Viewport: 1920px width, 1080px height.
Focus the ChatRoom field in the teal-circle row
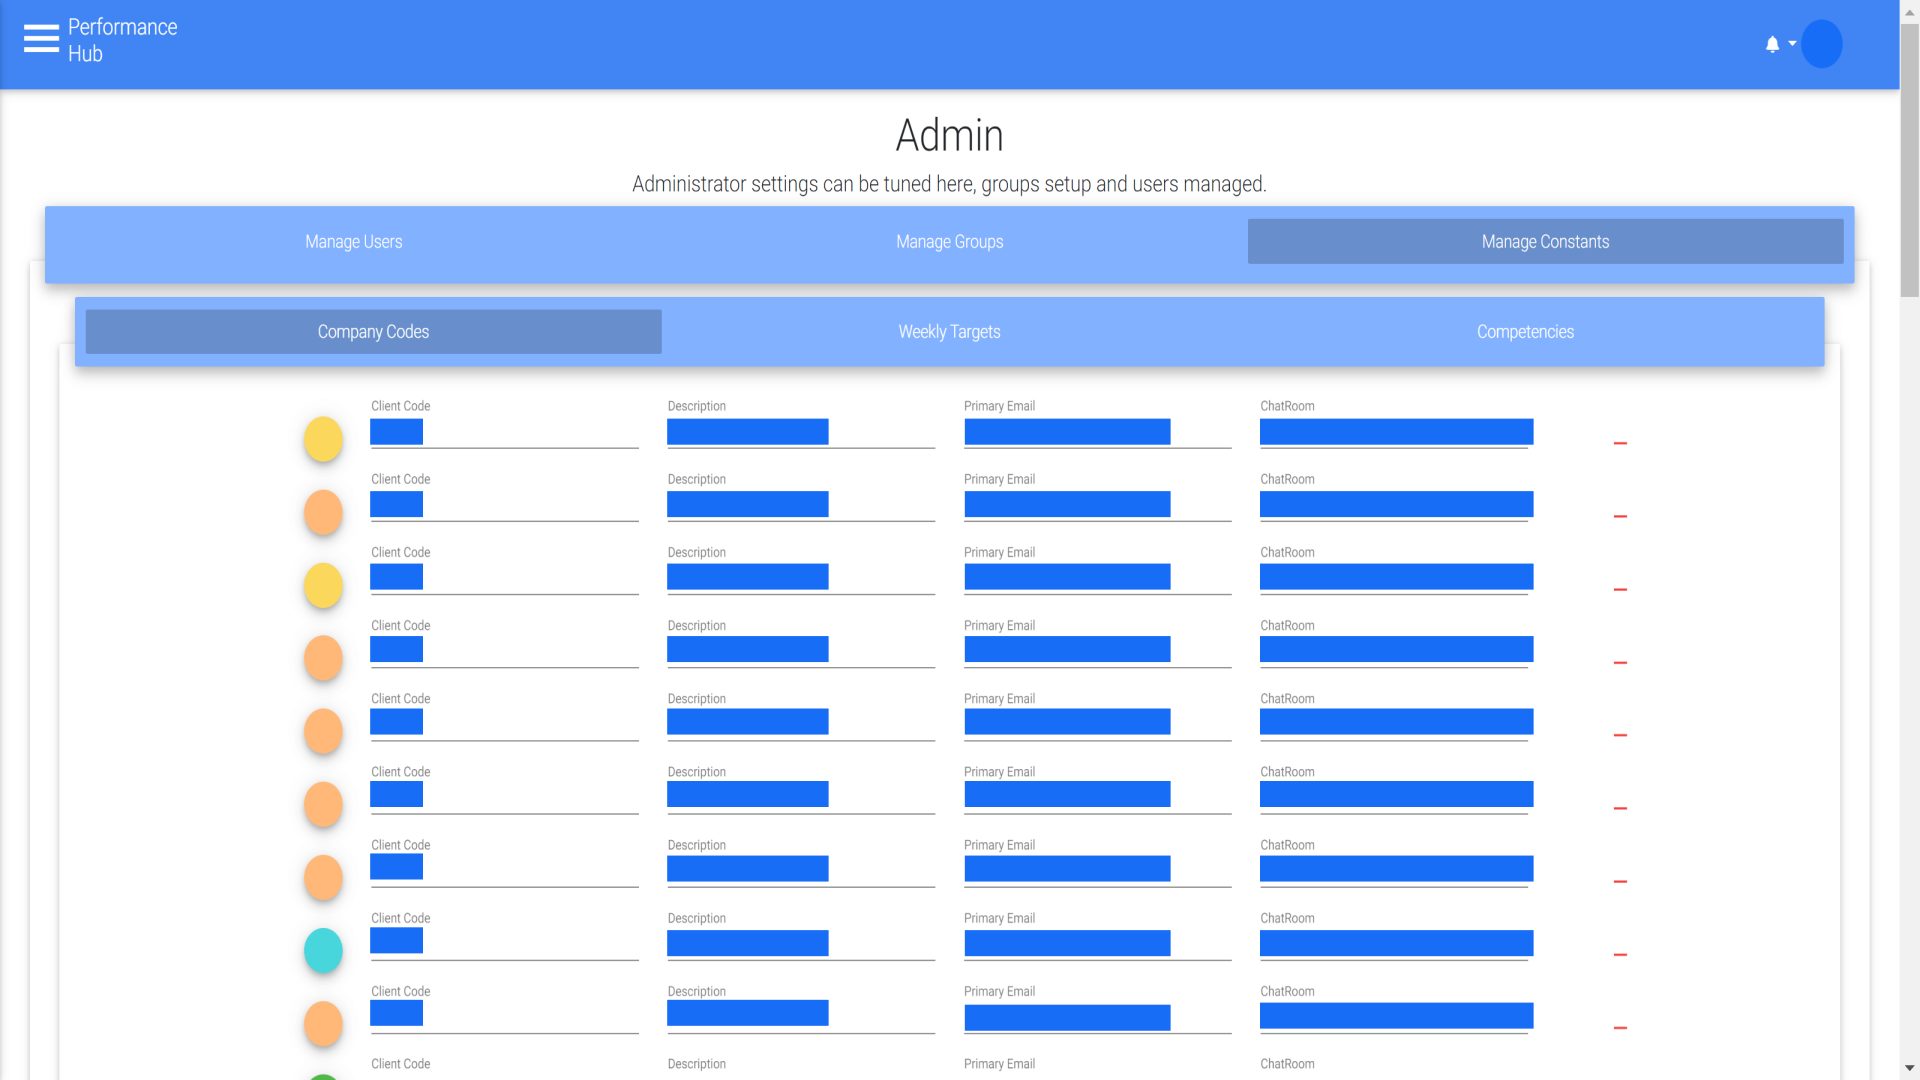click(x=1394, y=943)
